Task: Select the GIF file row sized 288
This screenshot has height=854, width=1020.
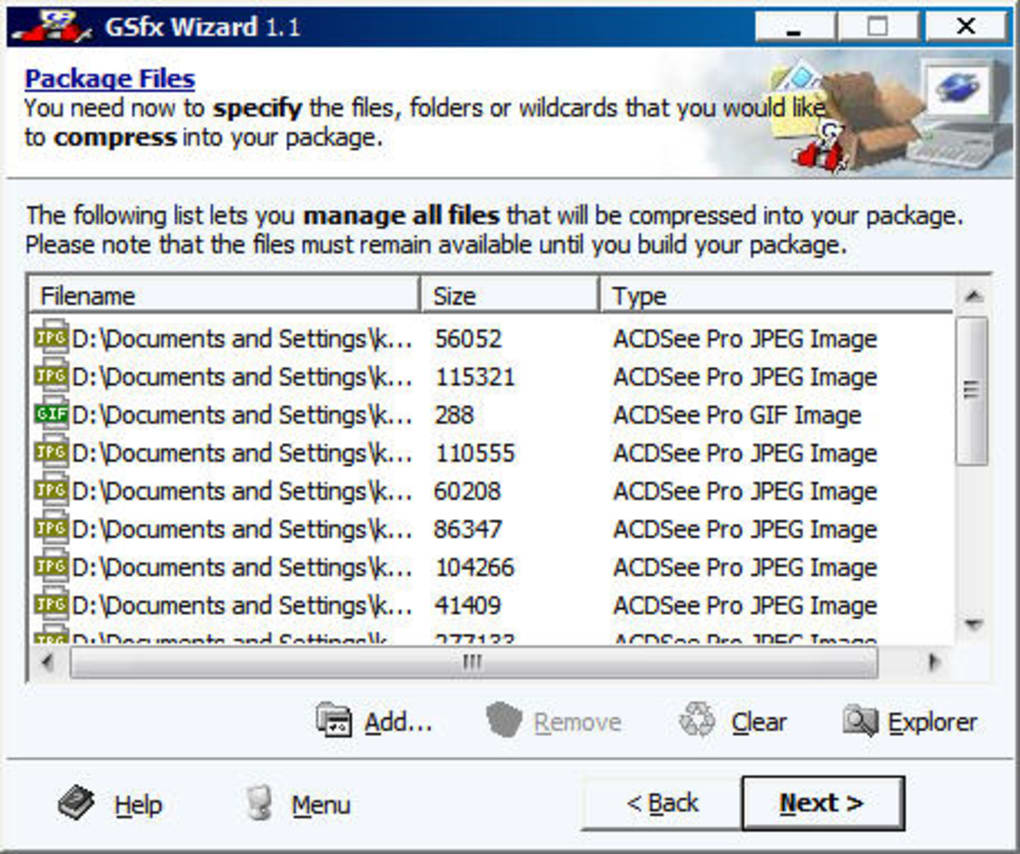Action: (x=492, y=414)
